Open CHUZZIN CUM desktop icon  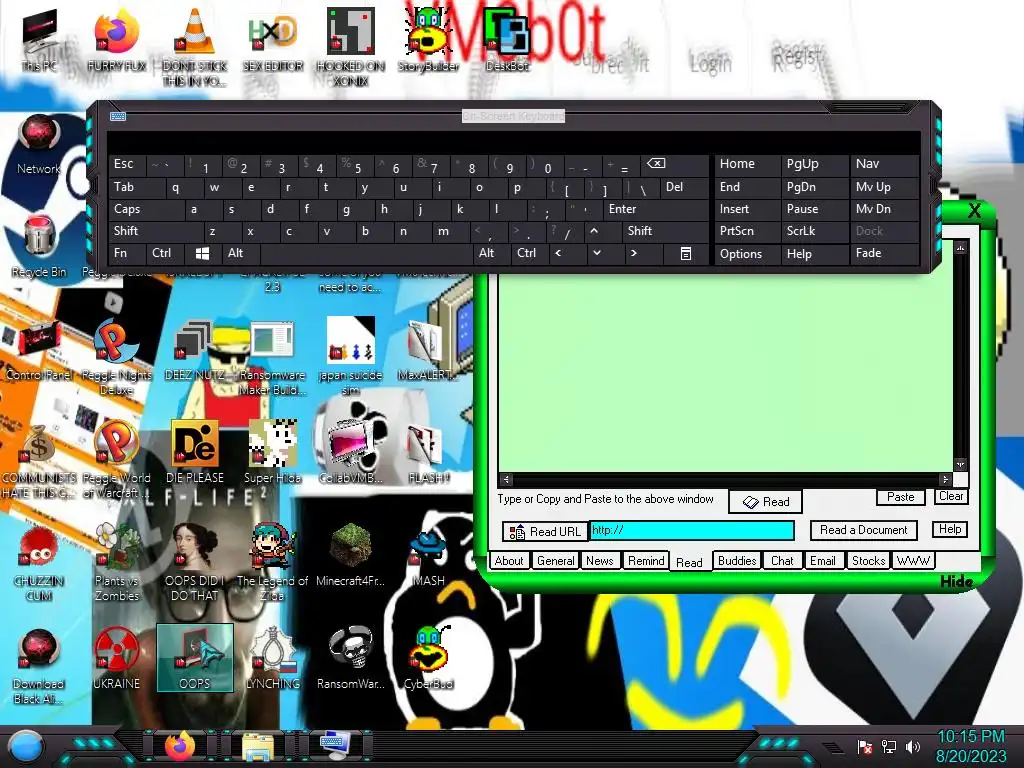(39, 563)
